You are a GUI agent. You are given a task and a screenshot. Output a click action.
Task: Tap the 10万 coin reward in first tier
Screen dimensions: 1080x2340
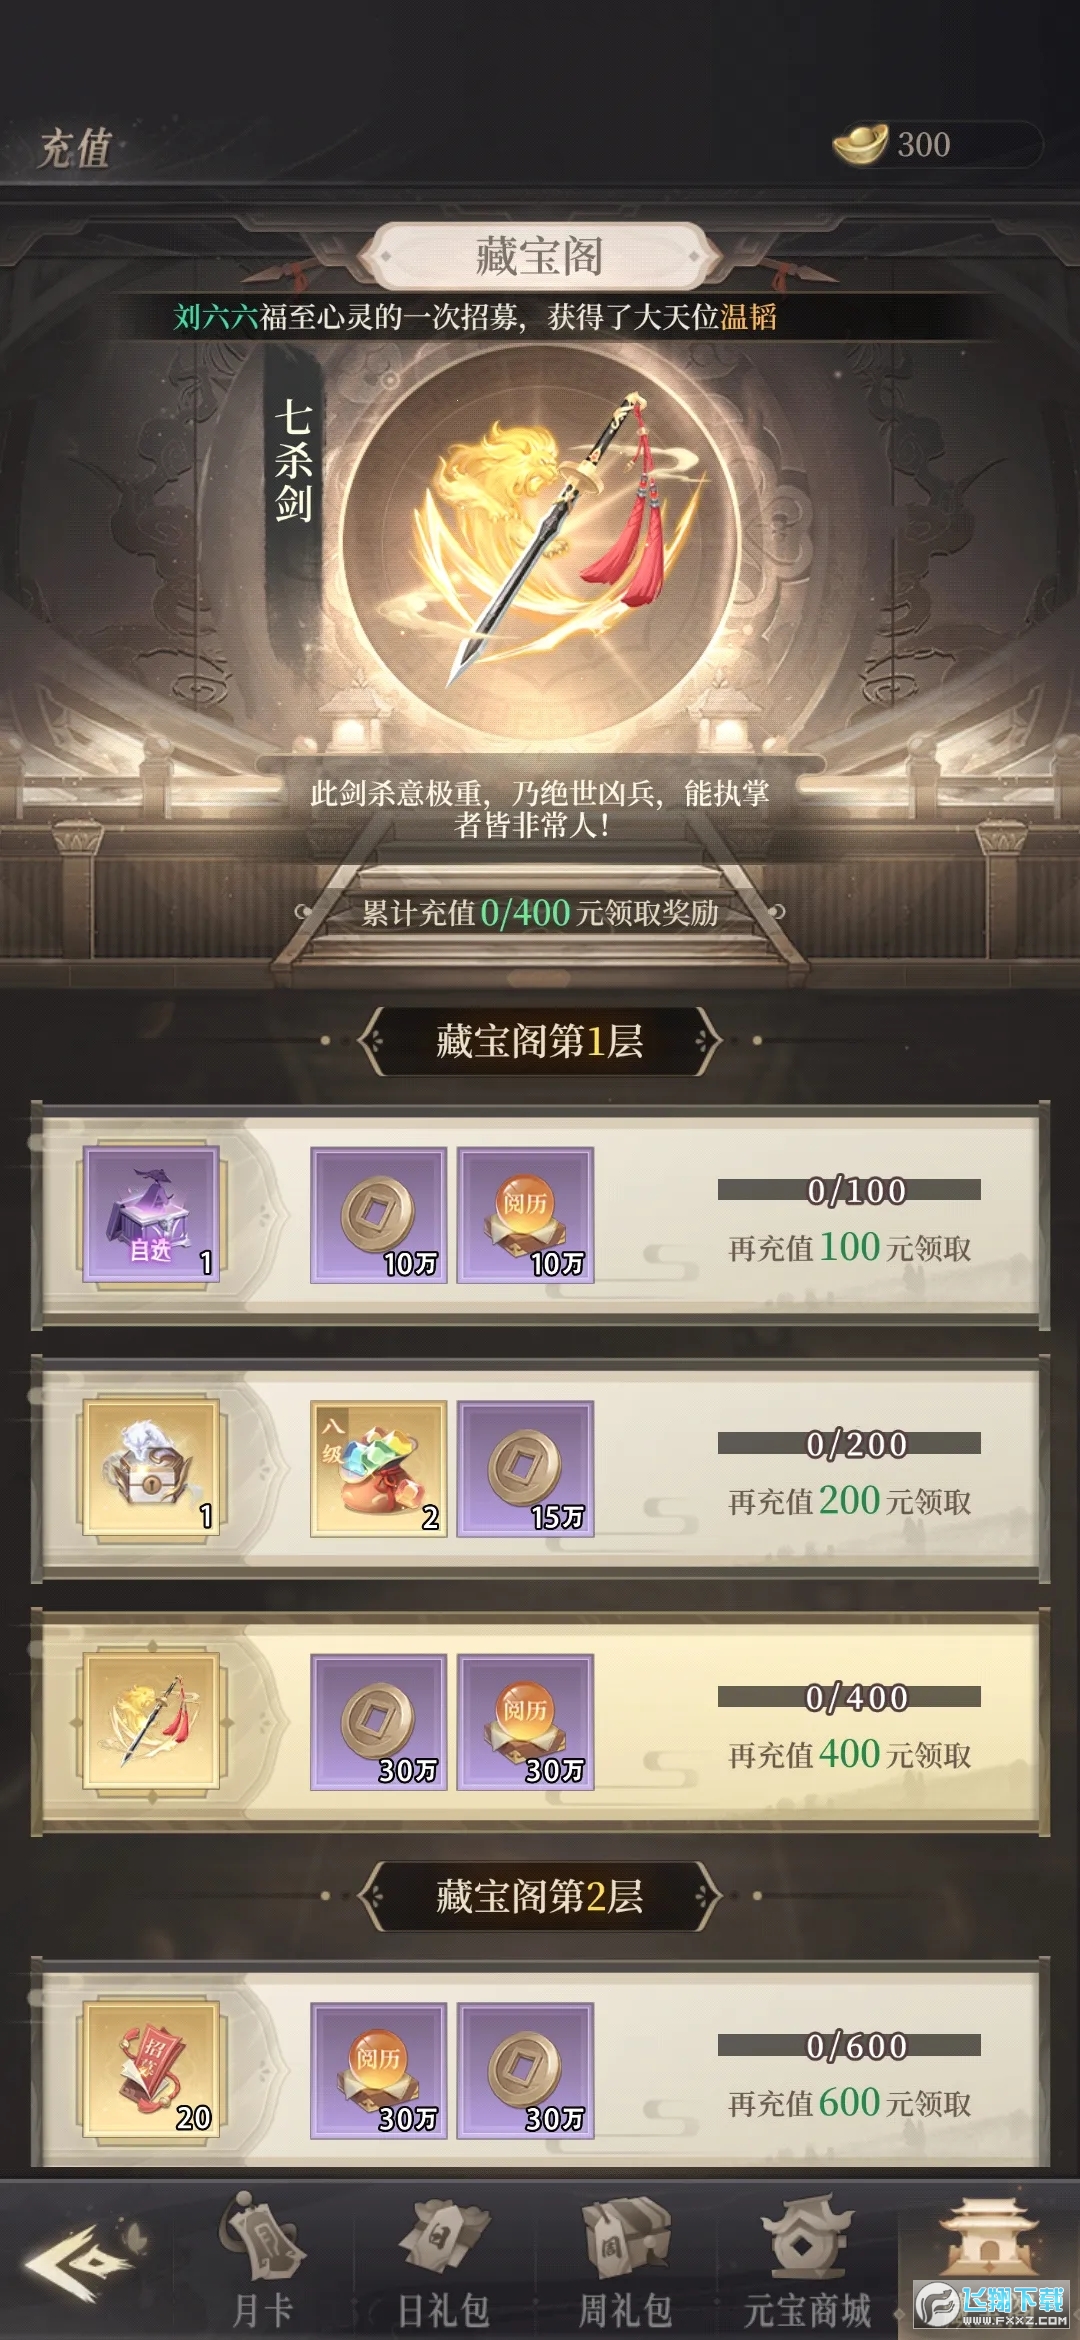coord(378,1215)
